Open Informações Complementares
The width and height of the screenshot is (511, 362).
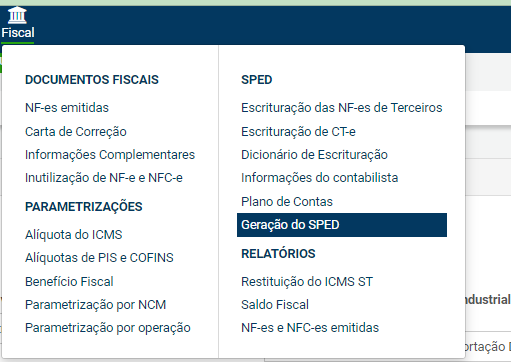pos(110,155)
